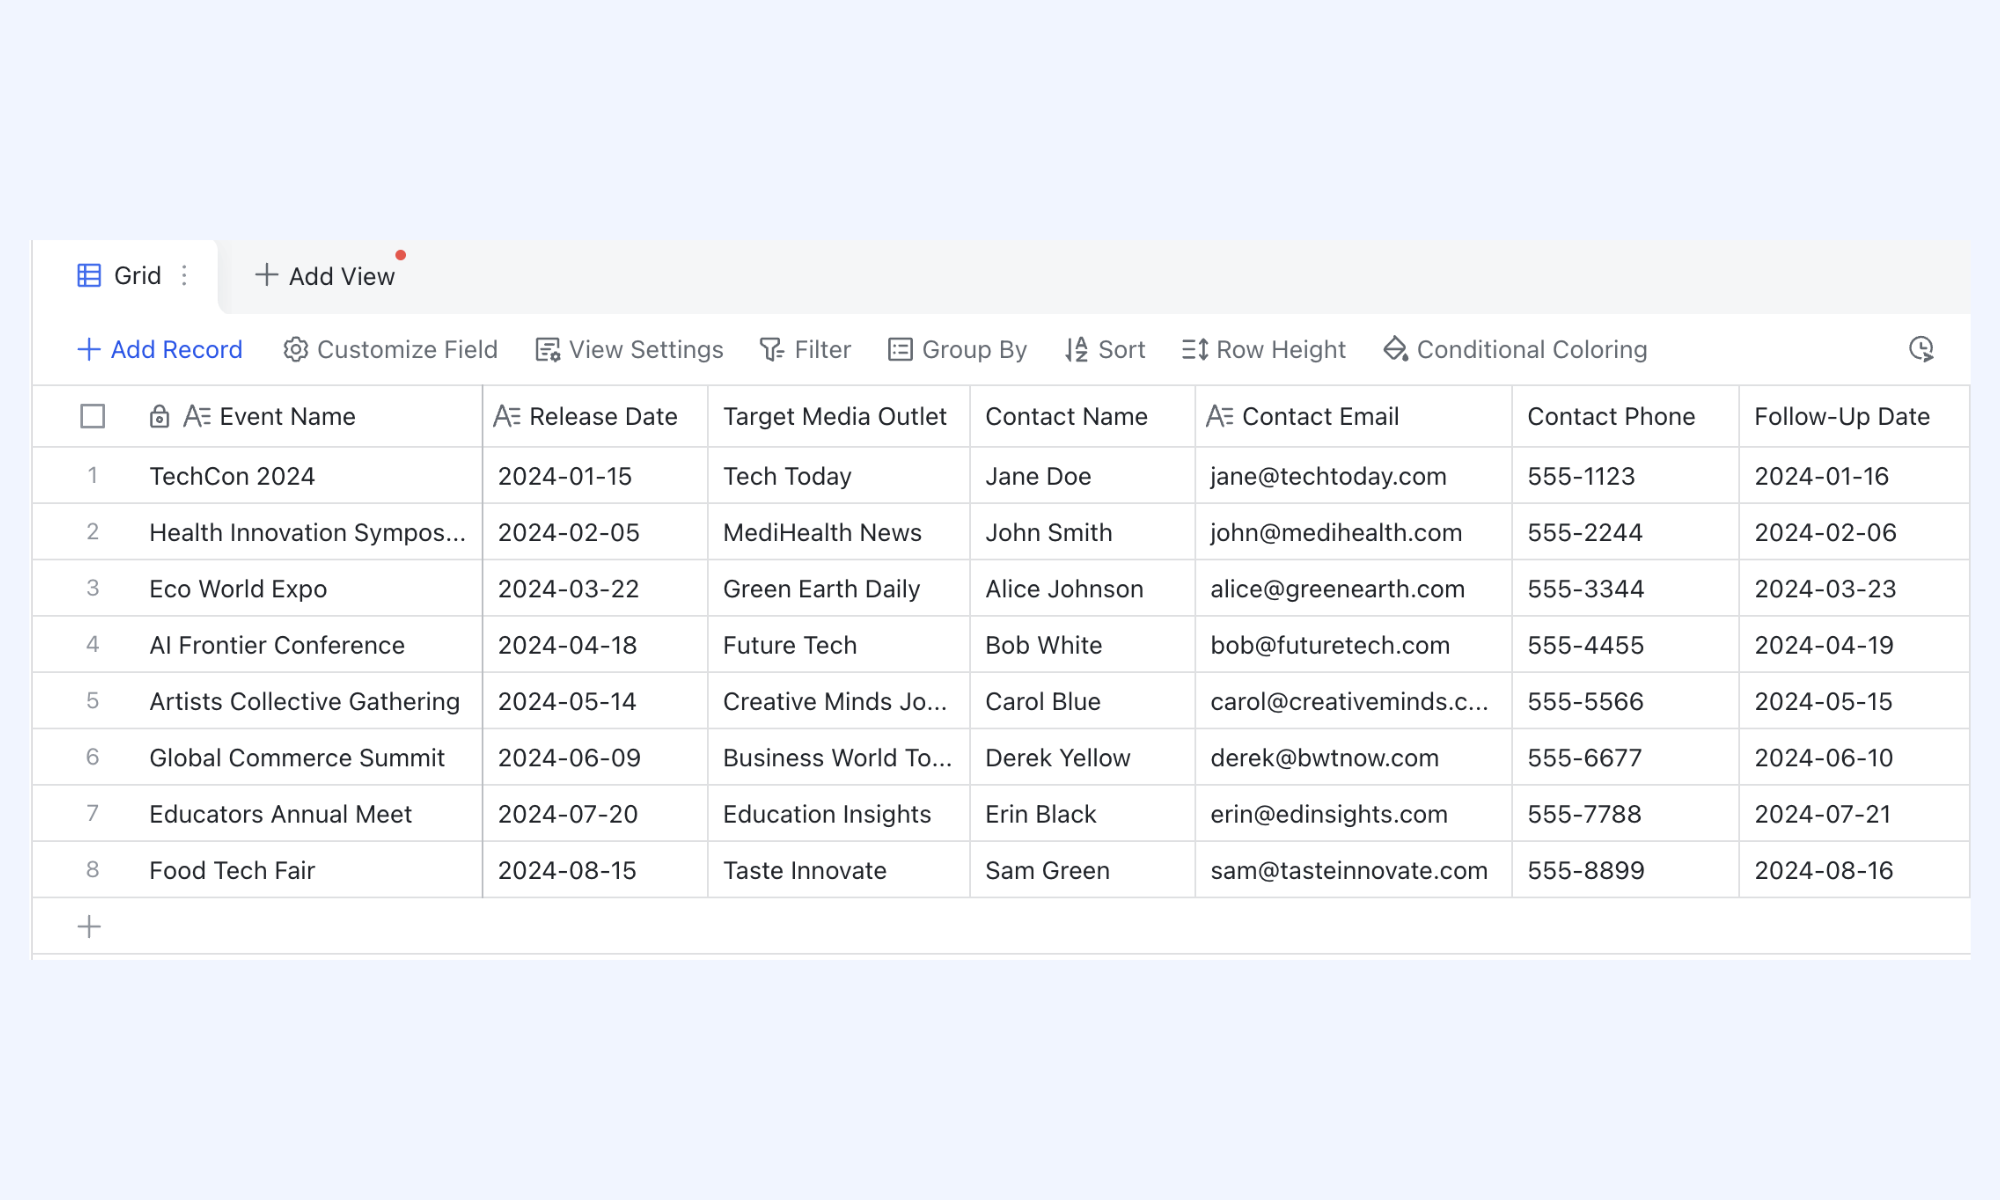The height and width of the screenshot is (1200, 2000).
Task: Click release date 2024-03-22
Action: point(595,589)
